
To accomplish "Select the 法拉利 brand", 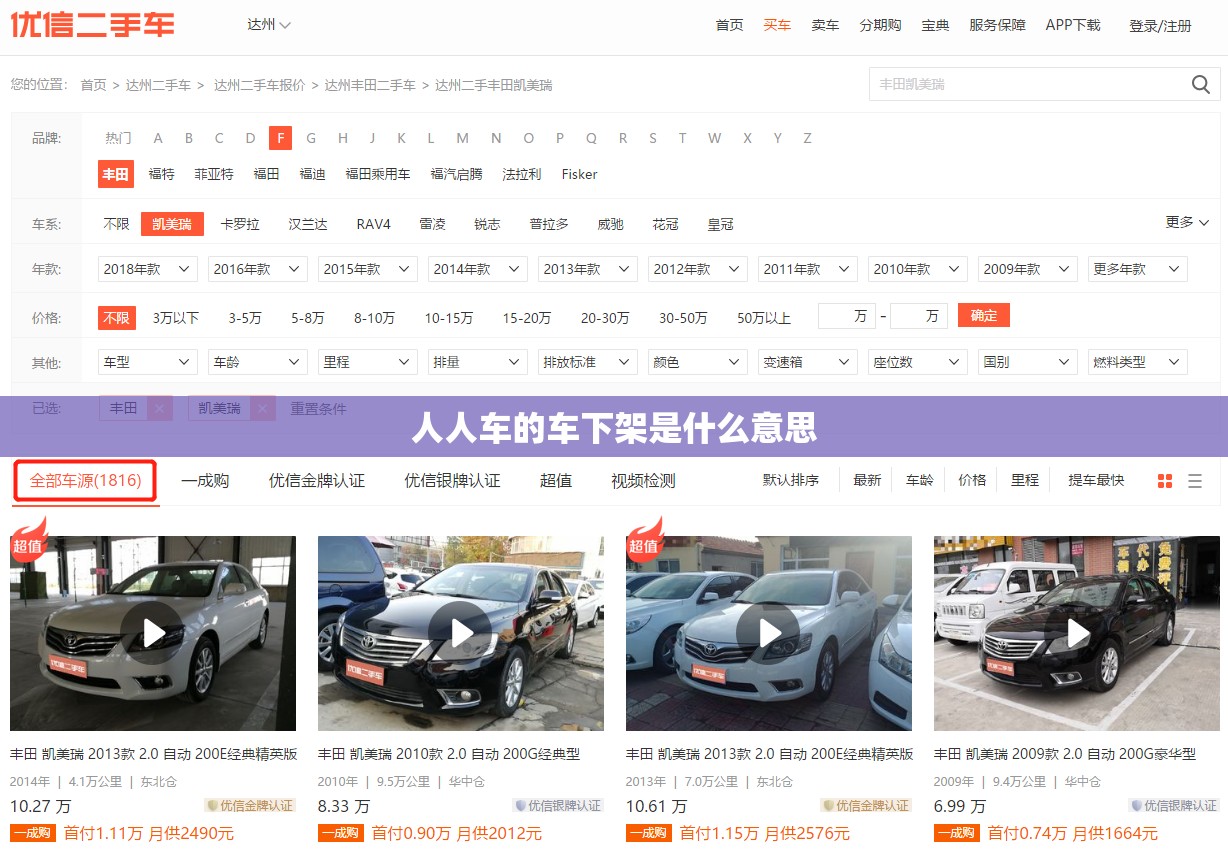I will click(x=521, y=174).
